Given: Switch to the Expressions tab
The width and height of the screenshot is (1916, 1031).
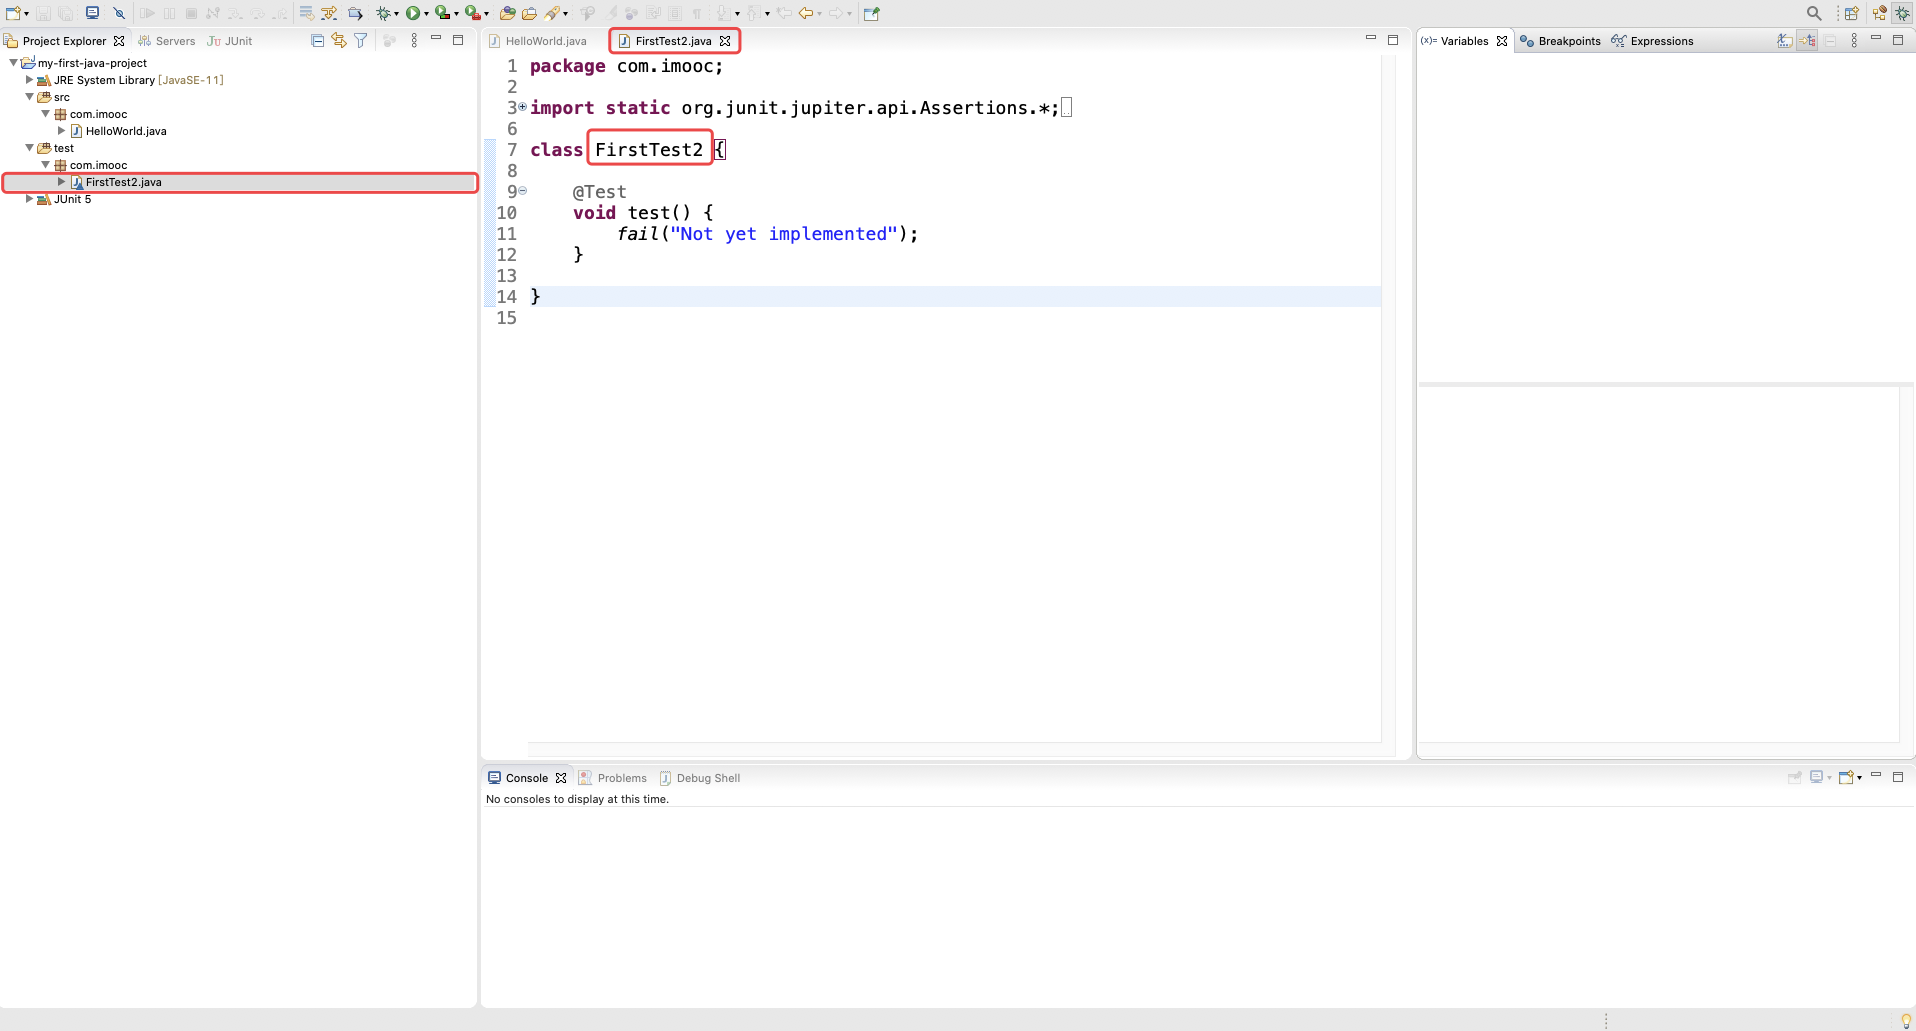Looking at the screenshot, I should (x=1652, y=41).
